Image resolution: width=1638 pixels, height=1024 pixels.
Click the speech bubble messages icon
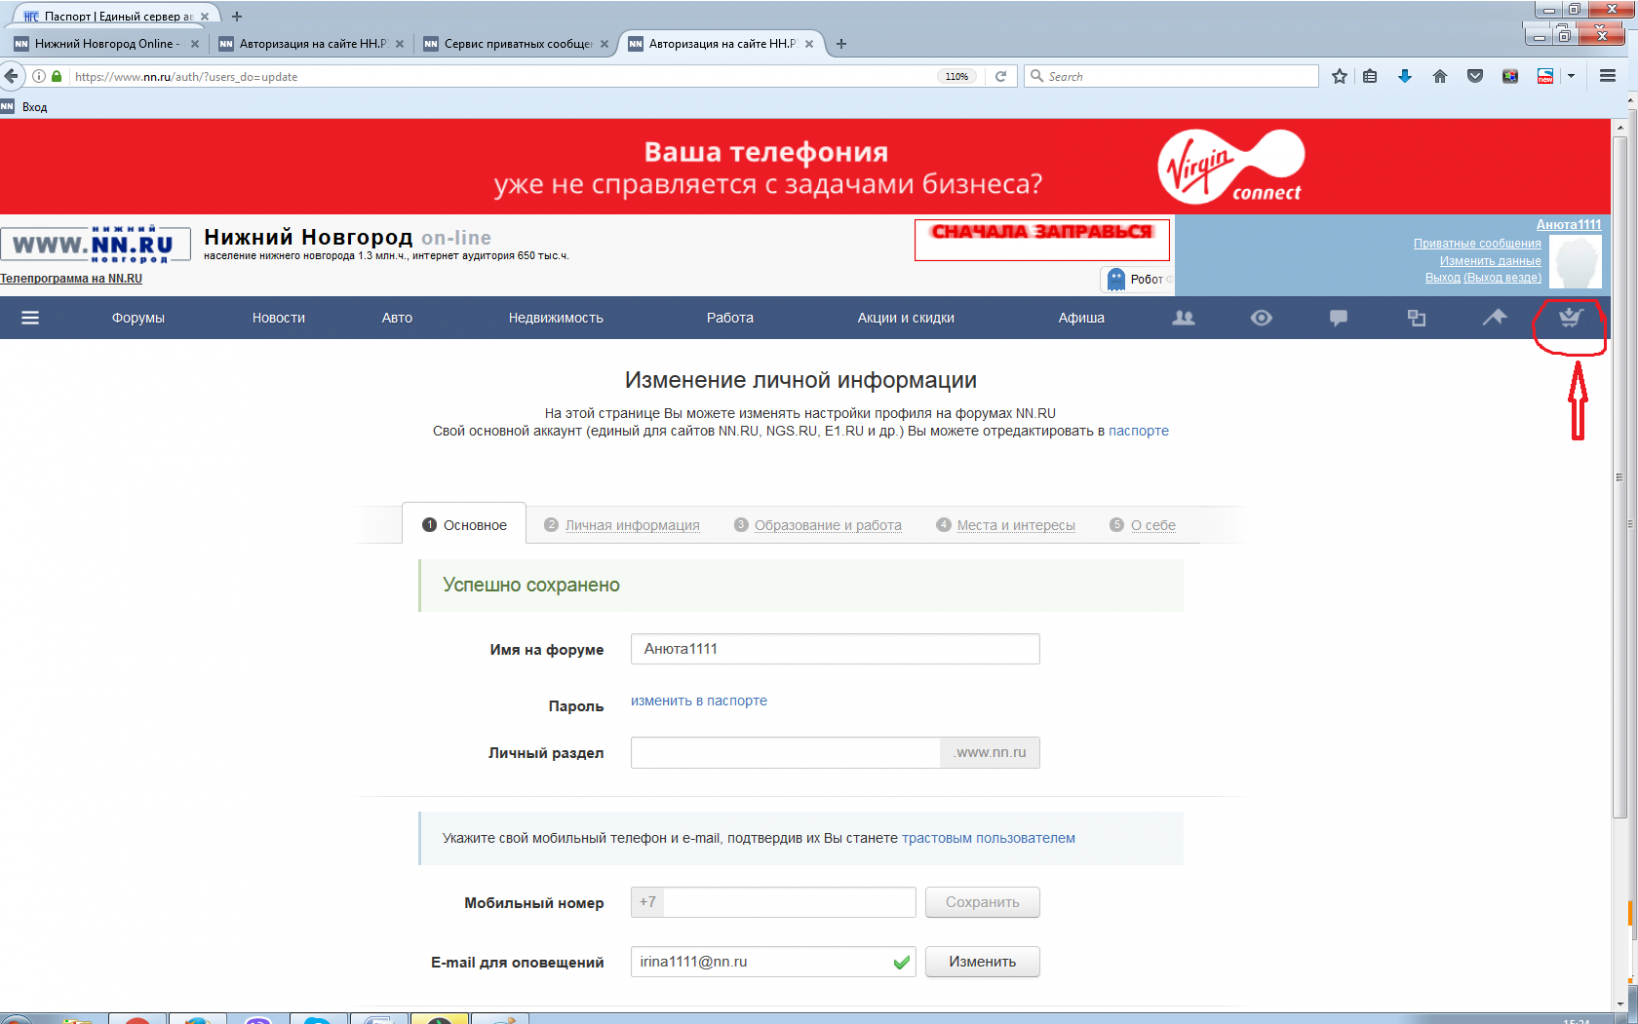(x=1338, y=318)
